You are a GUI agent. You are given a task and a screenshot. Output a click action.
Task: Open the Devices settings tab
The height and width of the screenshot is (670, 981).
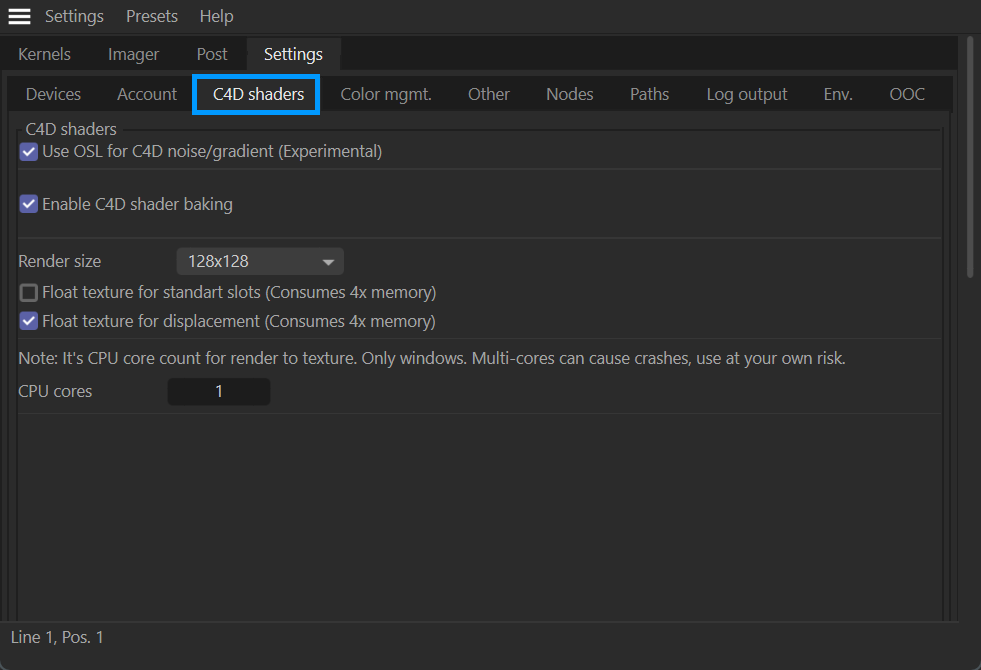coord(53,94)
